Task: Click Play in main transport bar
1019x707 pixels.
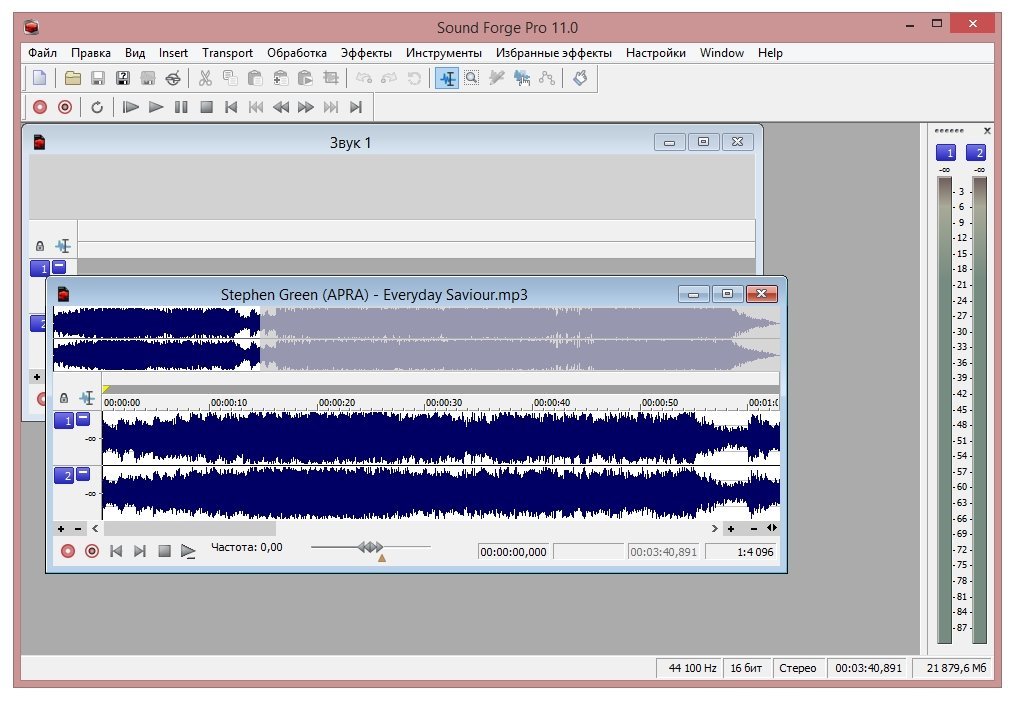Action: tap(156, 107)
